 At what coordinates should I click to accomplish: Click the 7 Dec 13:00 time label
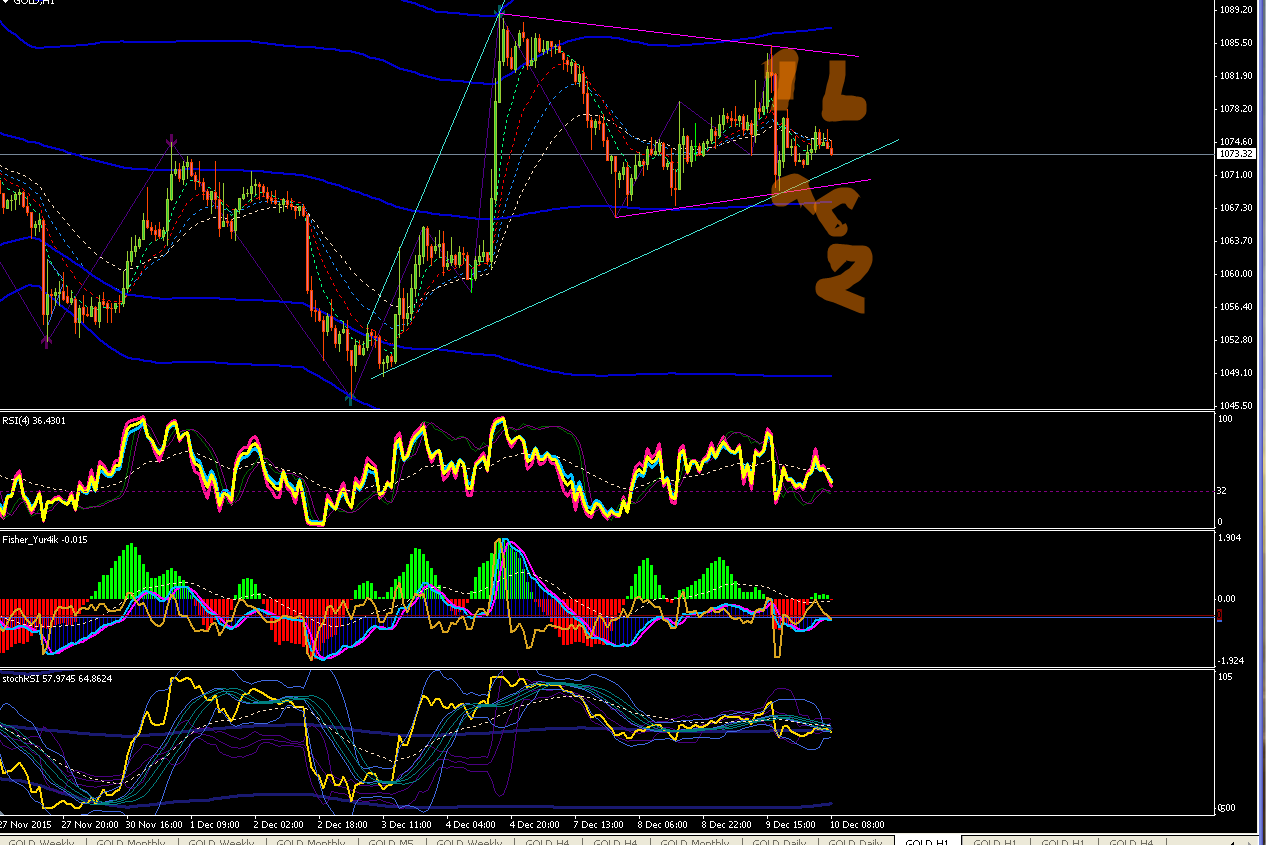[599, 826]
